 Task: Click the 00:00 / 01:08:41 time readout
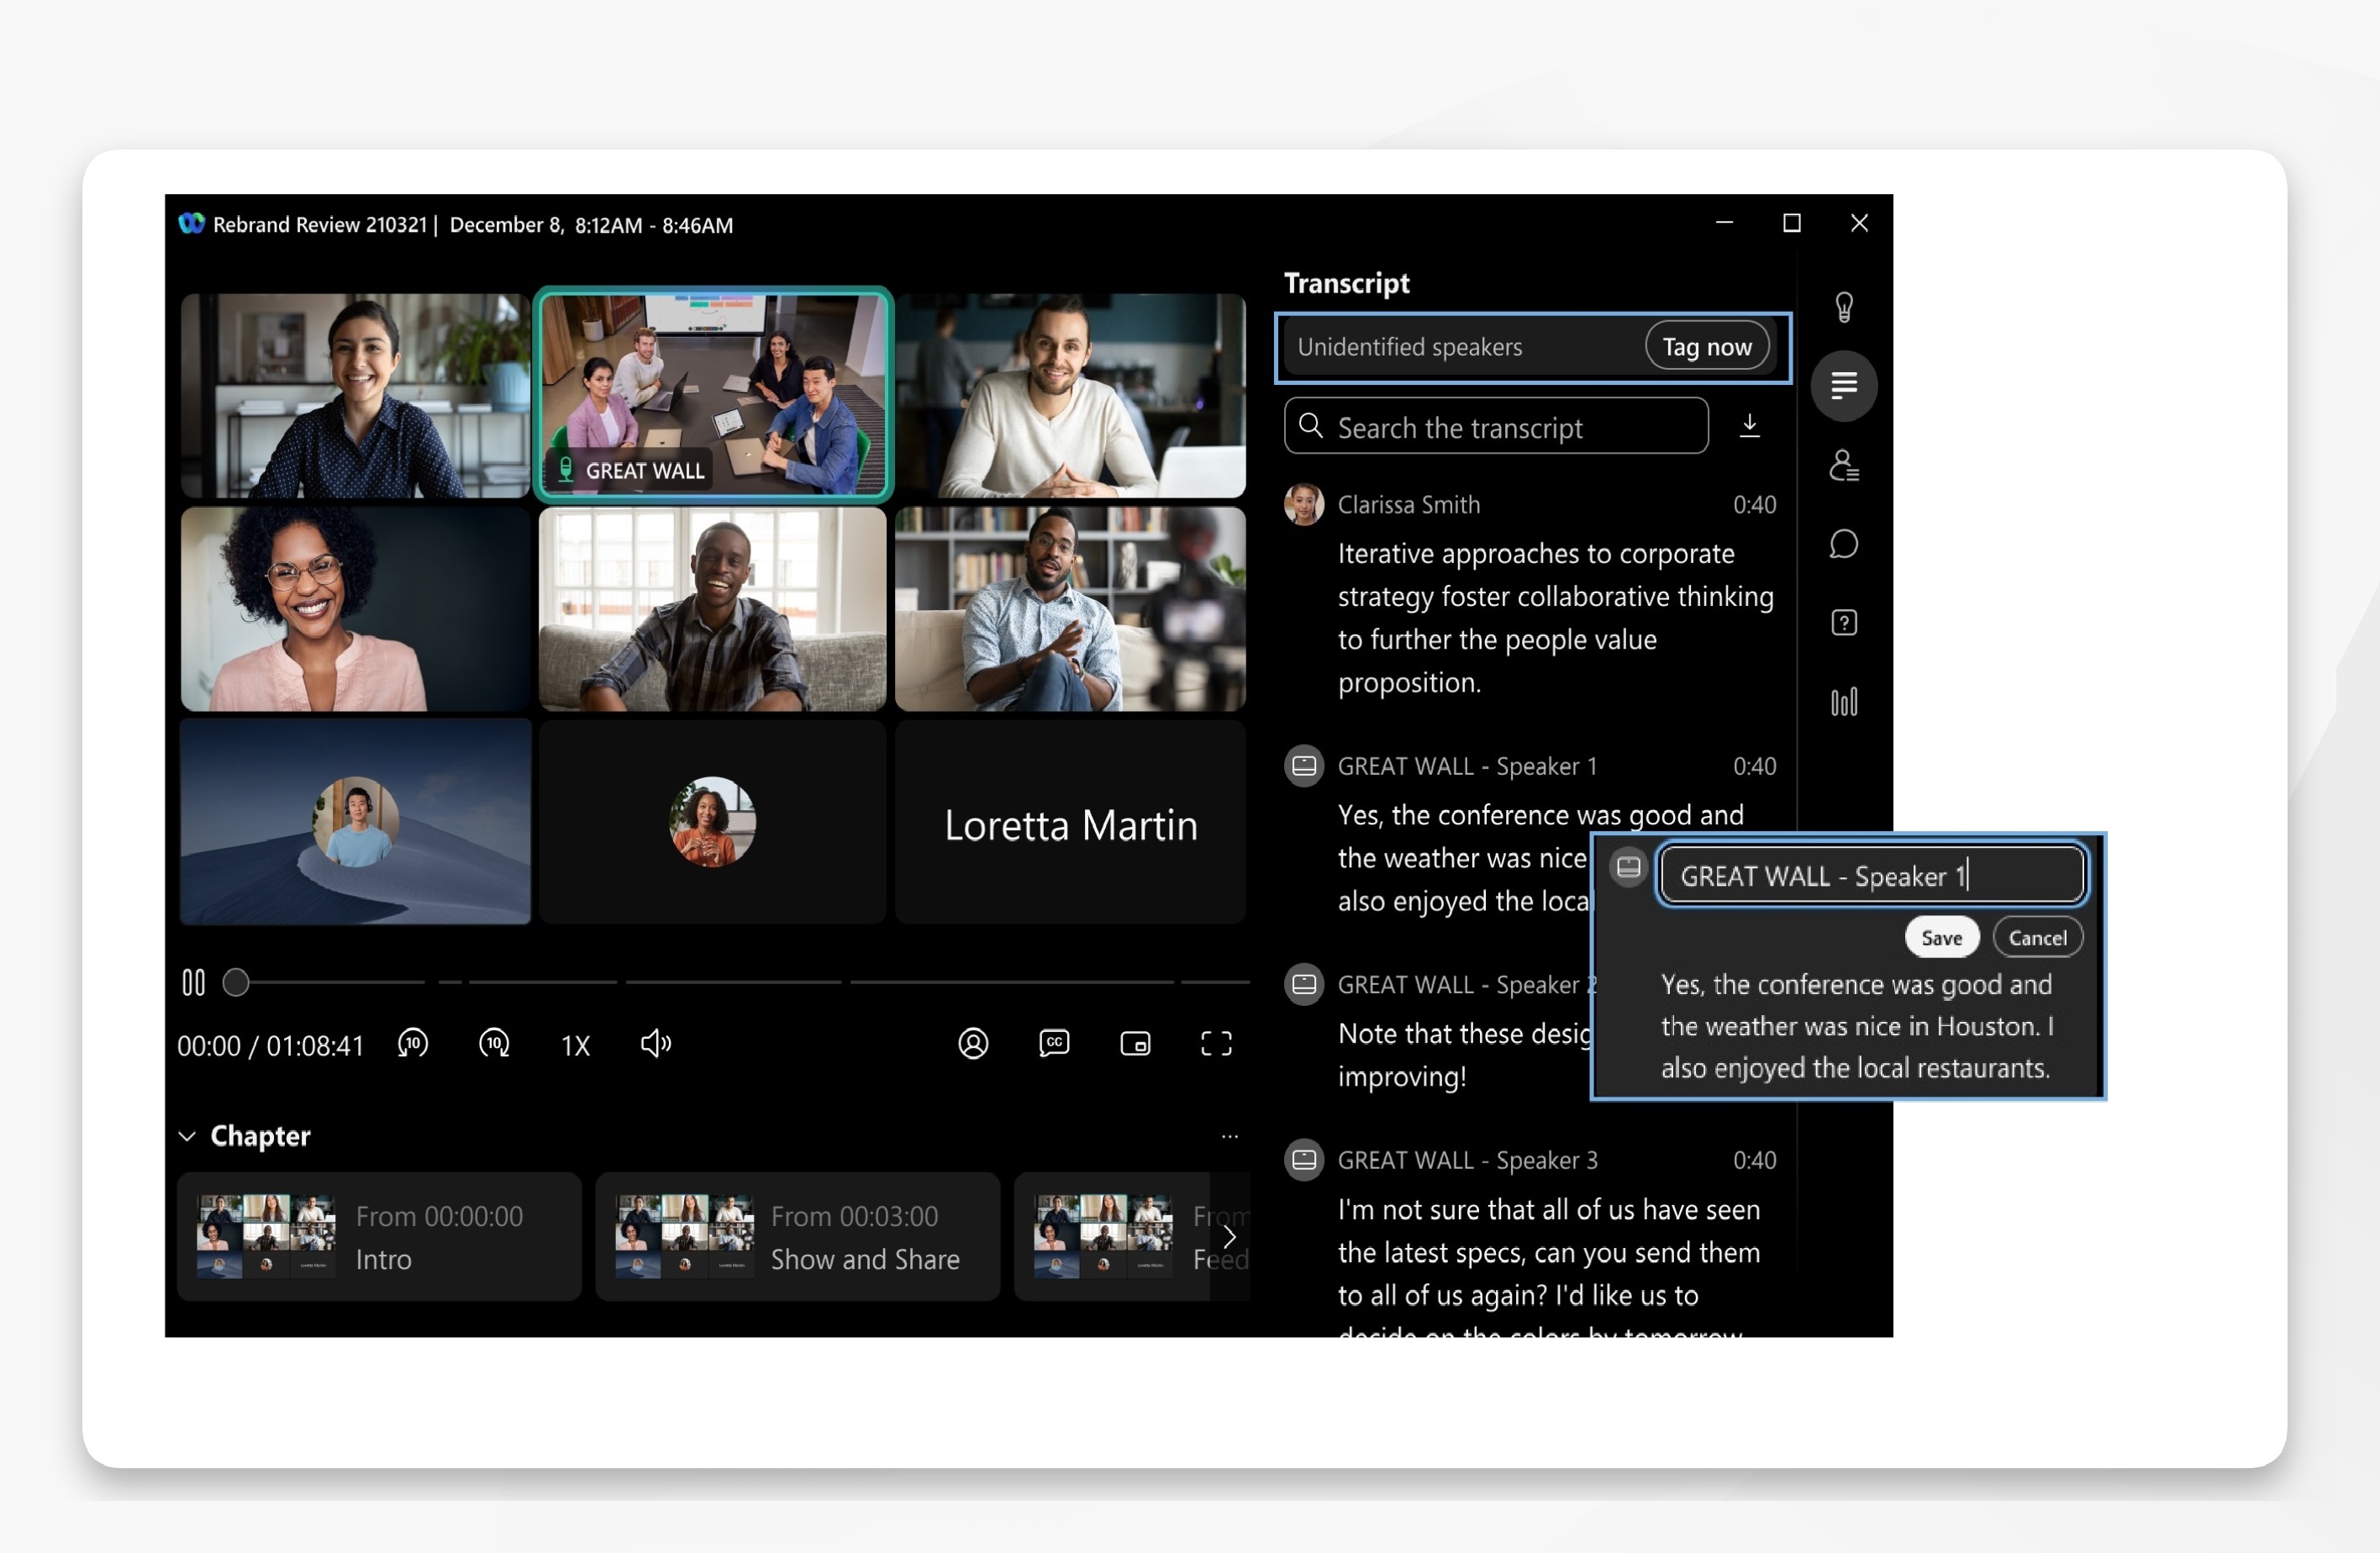pyautogui.click(x=271, y=1046)
